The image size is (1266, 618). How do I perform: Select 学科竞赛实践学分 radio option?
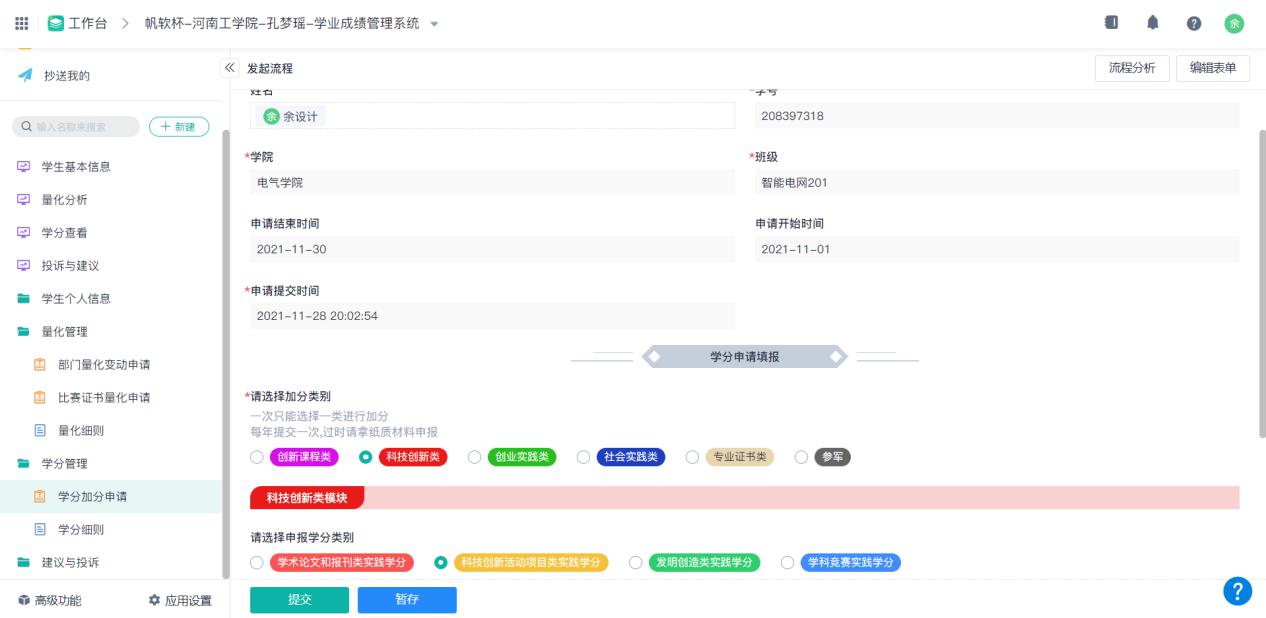[x=788, y=562]
